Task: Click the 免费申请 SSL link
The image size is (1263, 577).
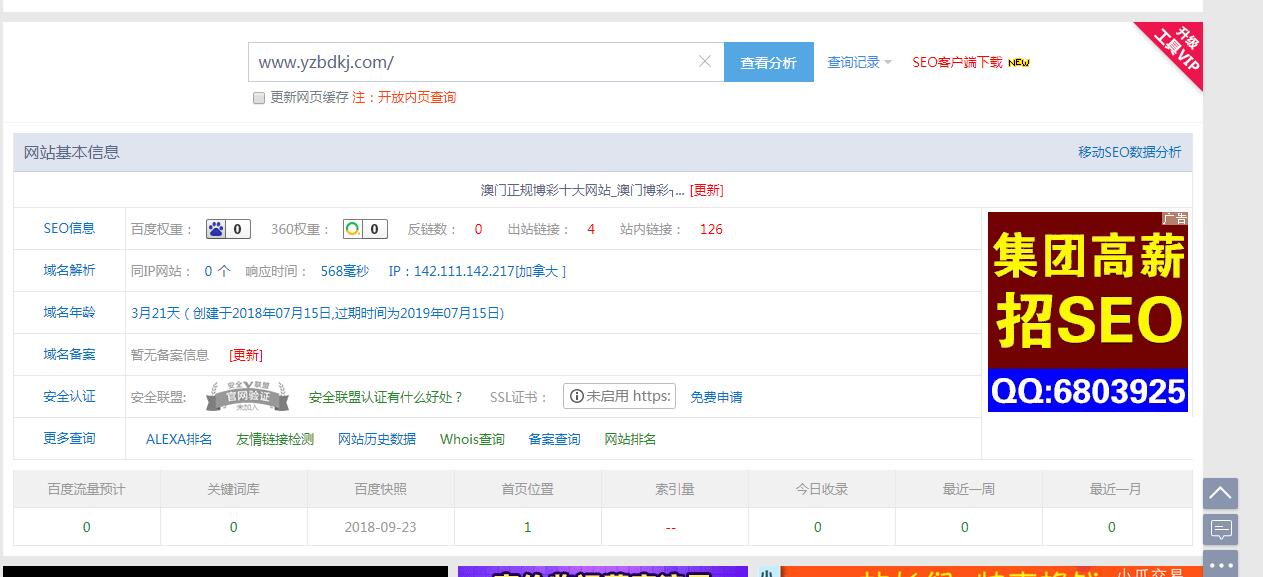Action: point(716,397)
